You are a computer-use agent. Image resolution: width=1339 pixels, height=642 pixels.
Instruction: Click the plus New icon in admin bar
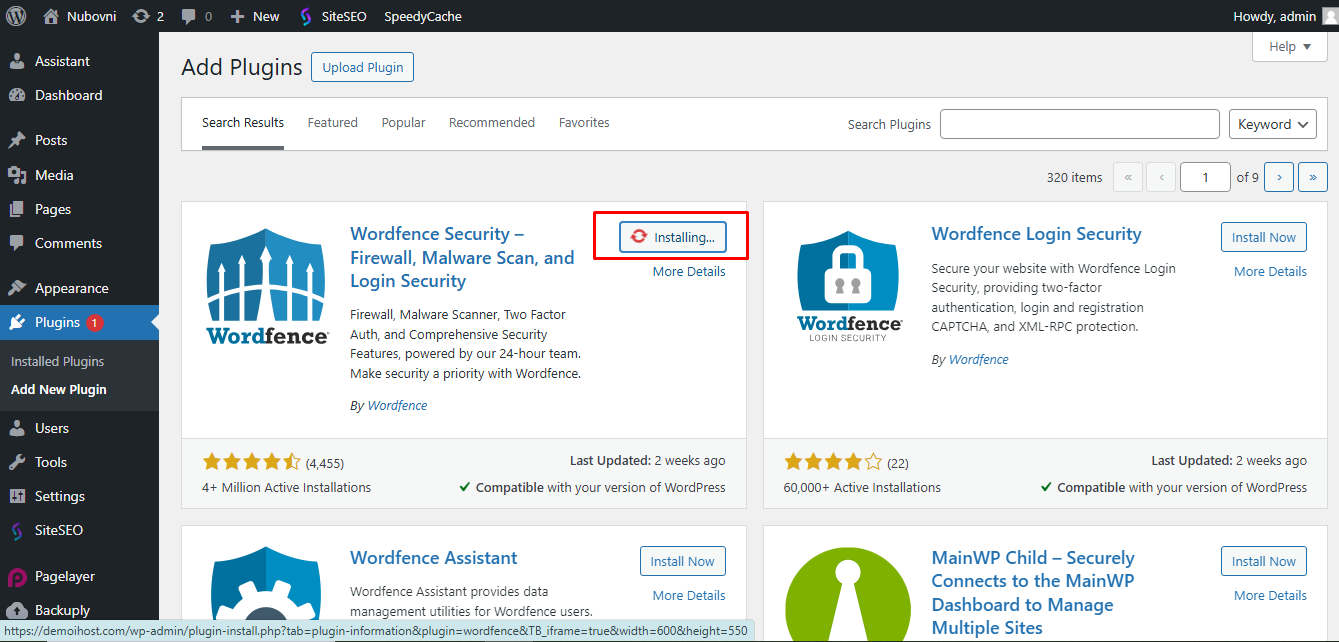point(237,16)
